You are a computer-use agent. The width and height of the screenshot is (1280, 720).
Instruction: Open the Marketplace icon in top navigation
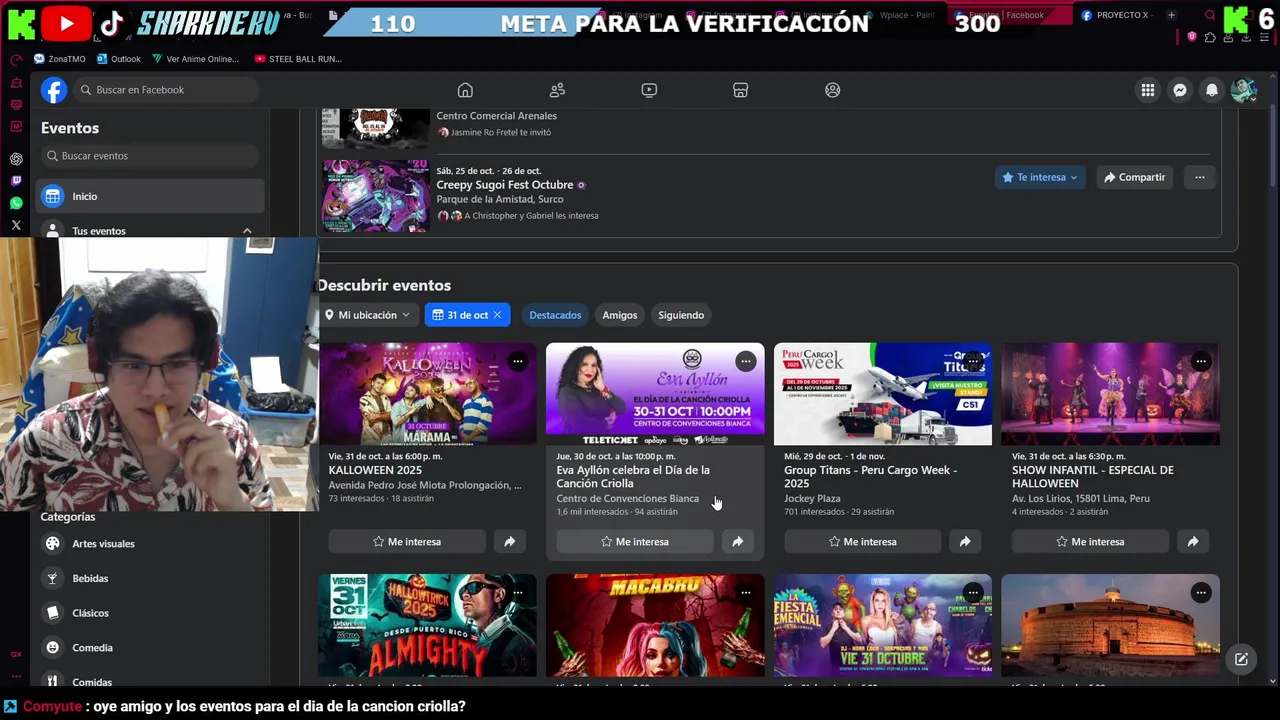[x=740, y=90]
